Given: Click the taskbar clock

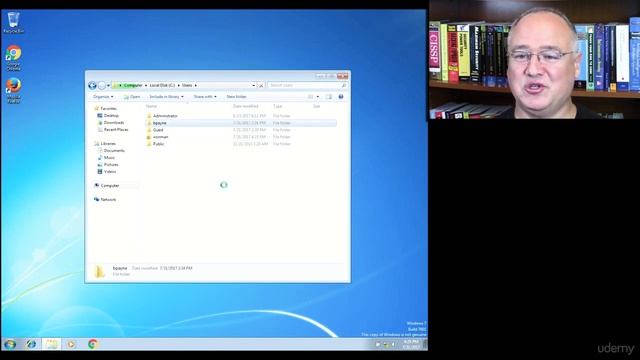Looking at the screenshot, I should 411,344.
